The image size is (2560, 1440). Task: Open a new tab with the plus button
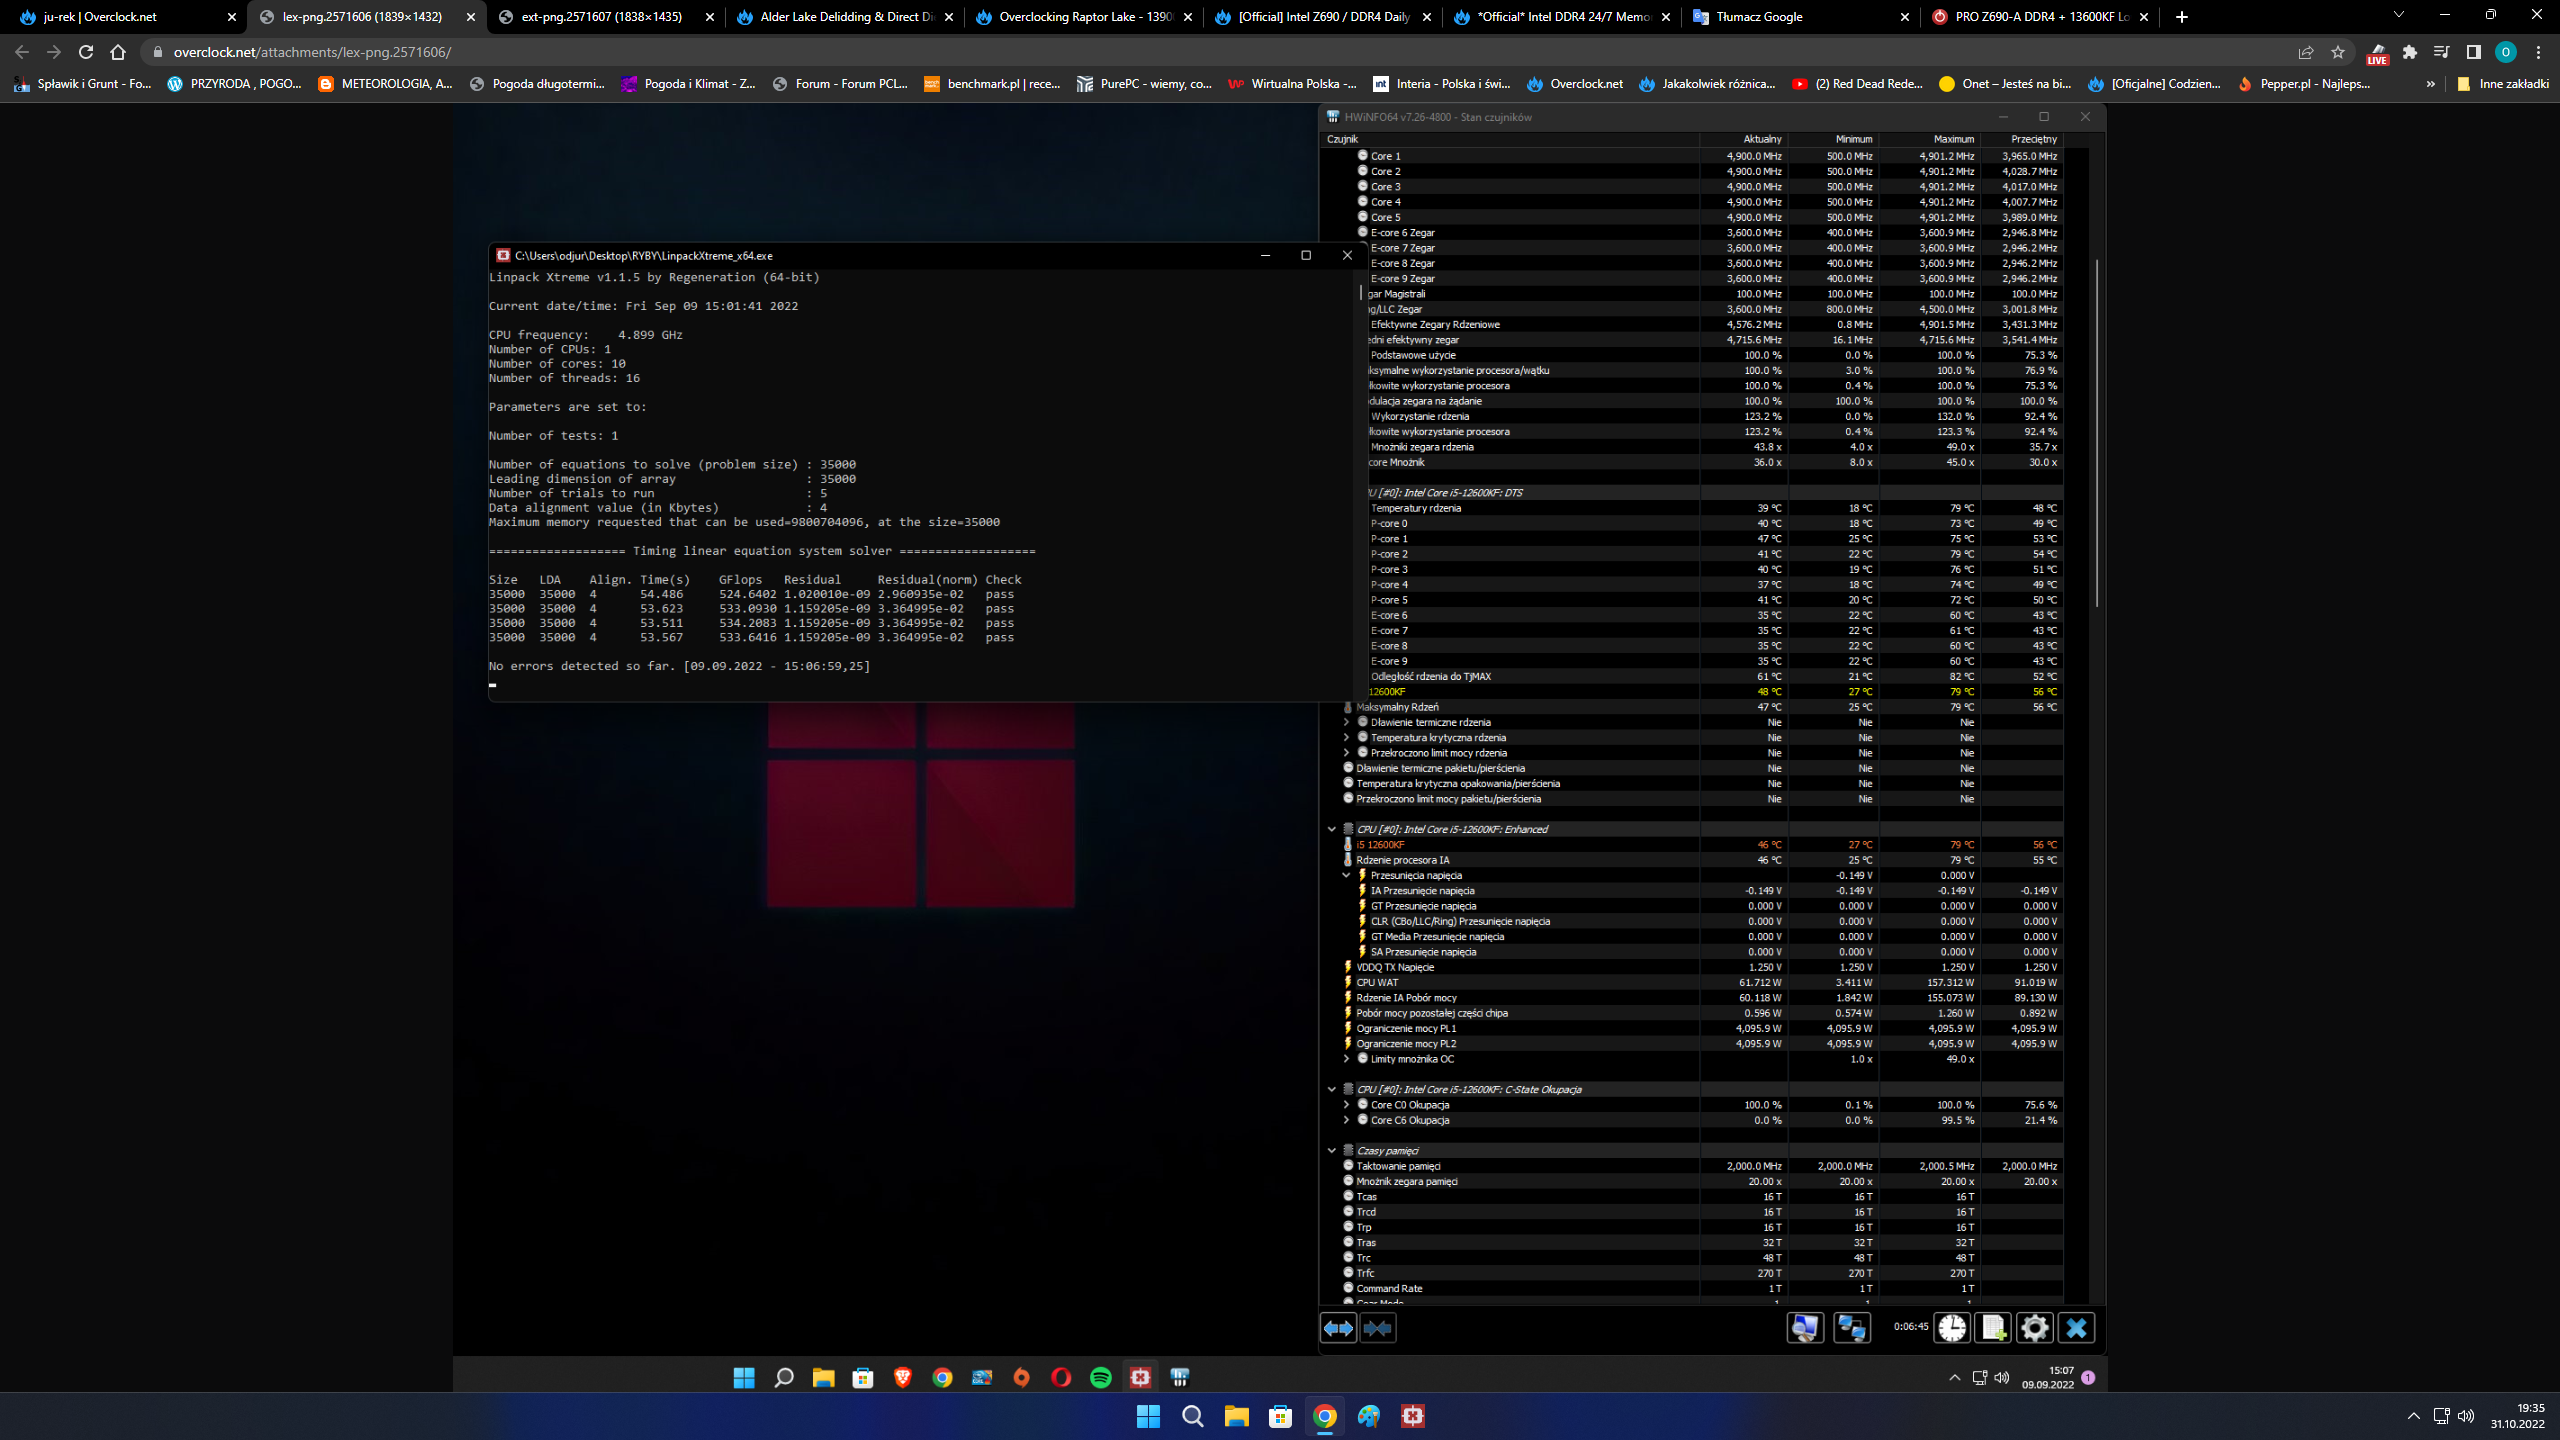point(2182,17)
